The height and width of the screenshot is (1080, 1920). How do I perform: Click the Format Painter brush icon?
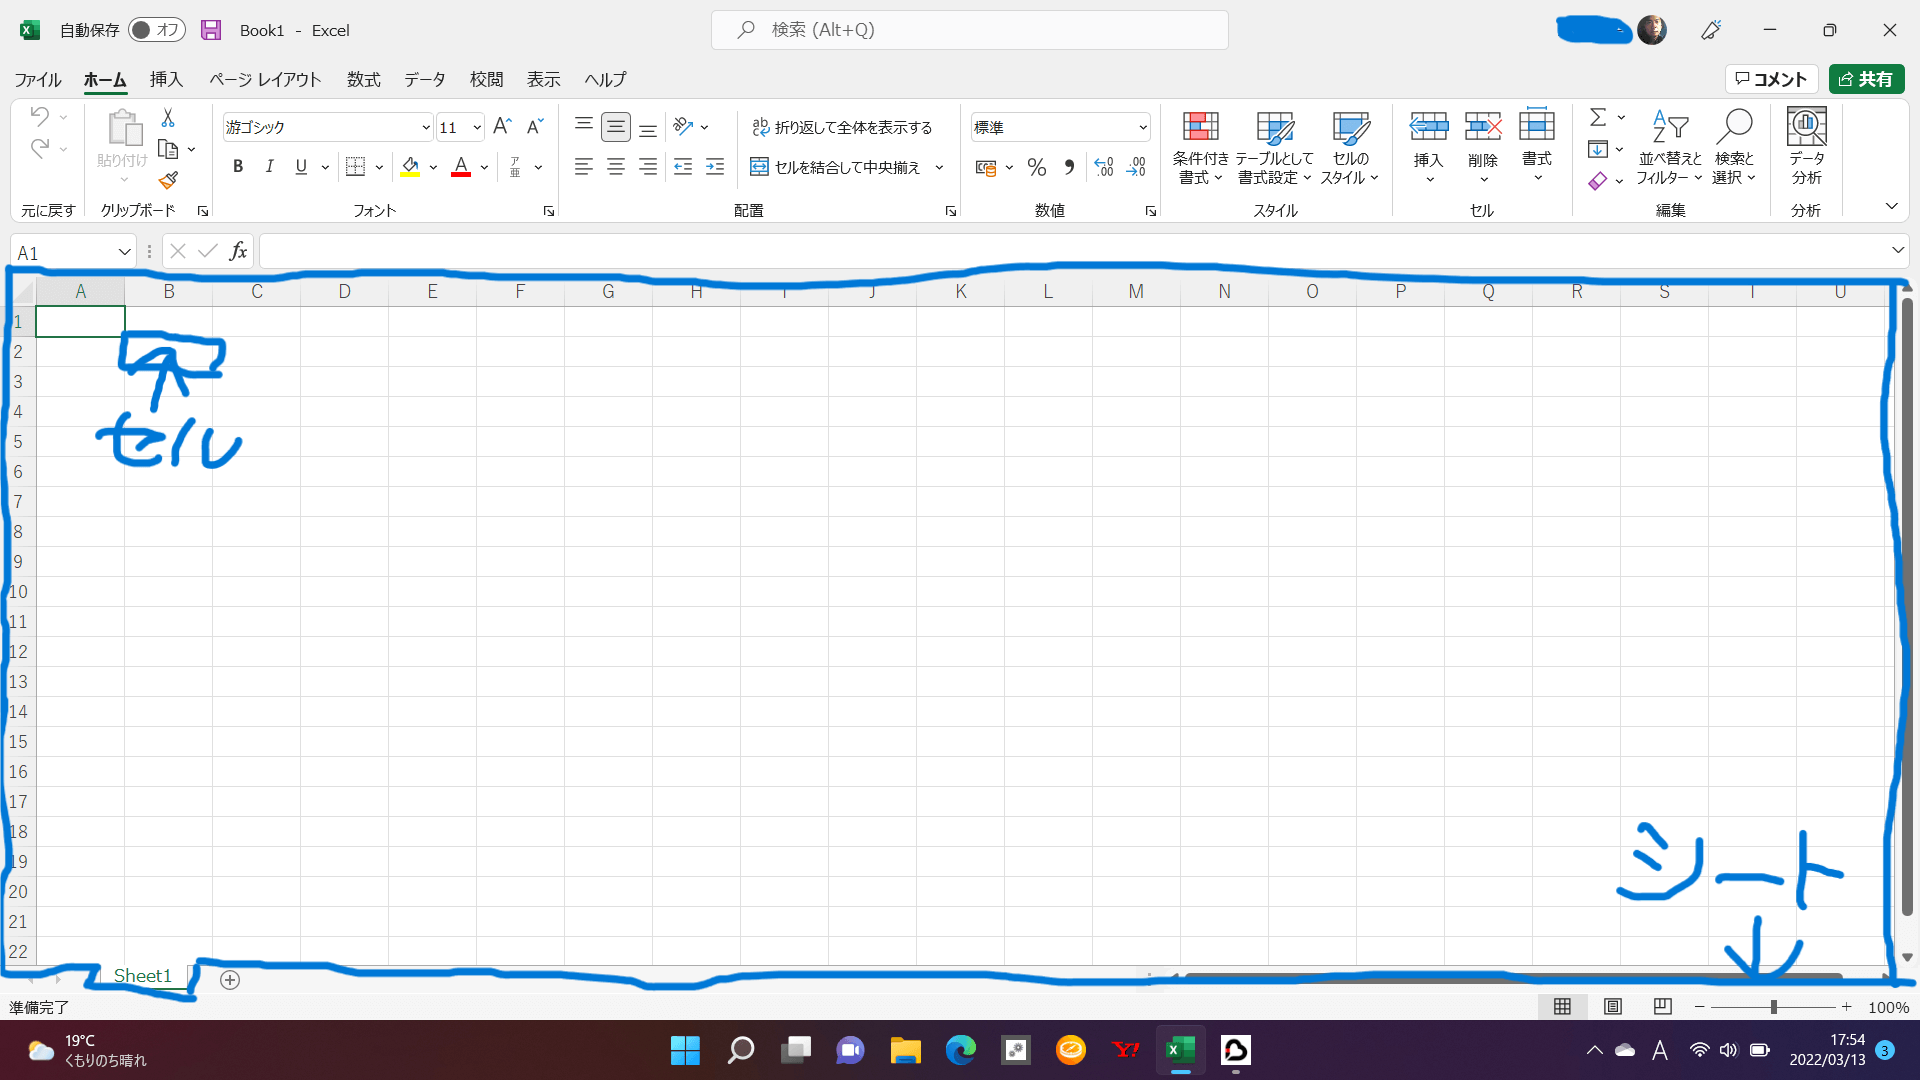[x=168, y=180]
